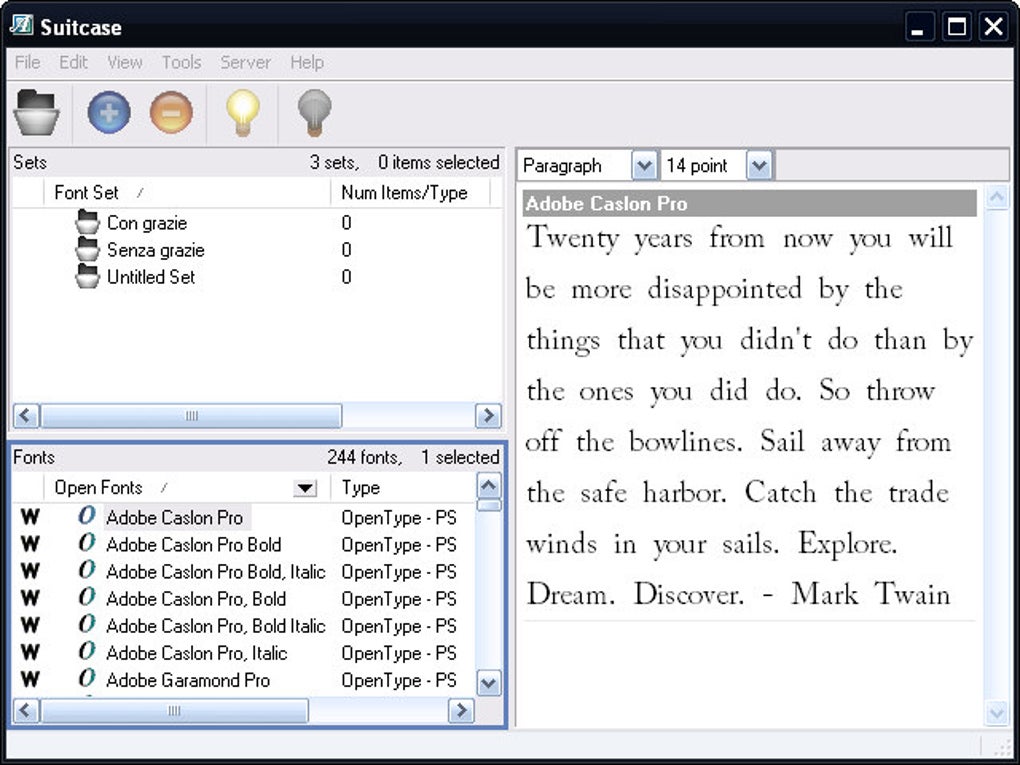The height and width of the screenshot is (765, 1020).
Task: Select the Senza grazie font set
Action: [155, 250]
